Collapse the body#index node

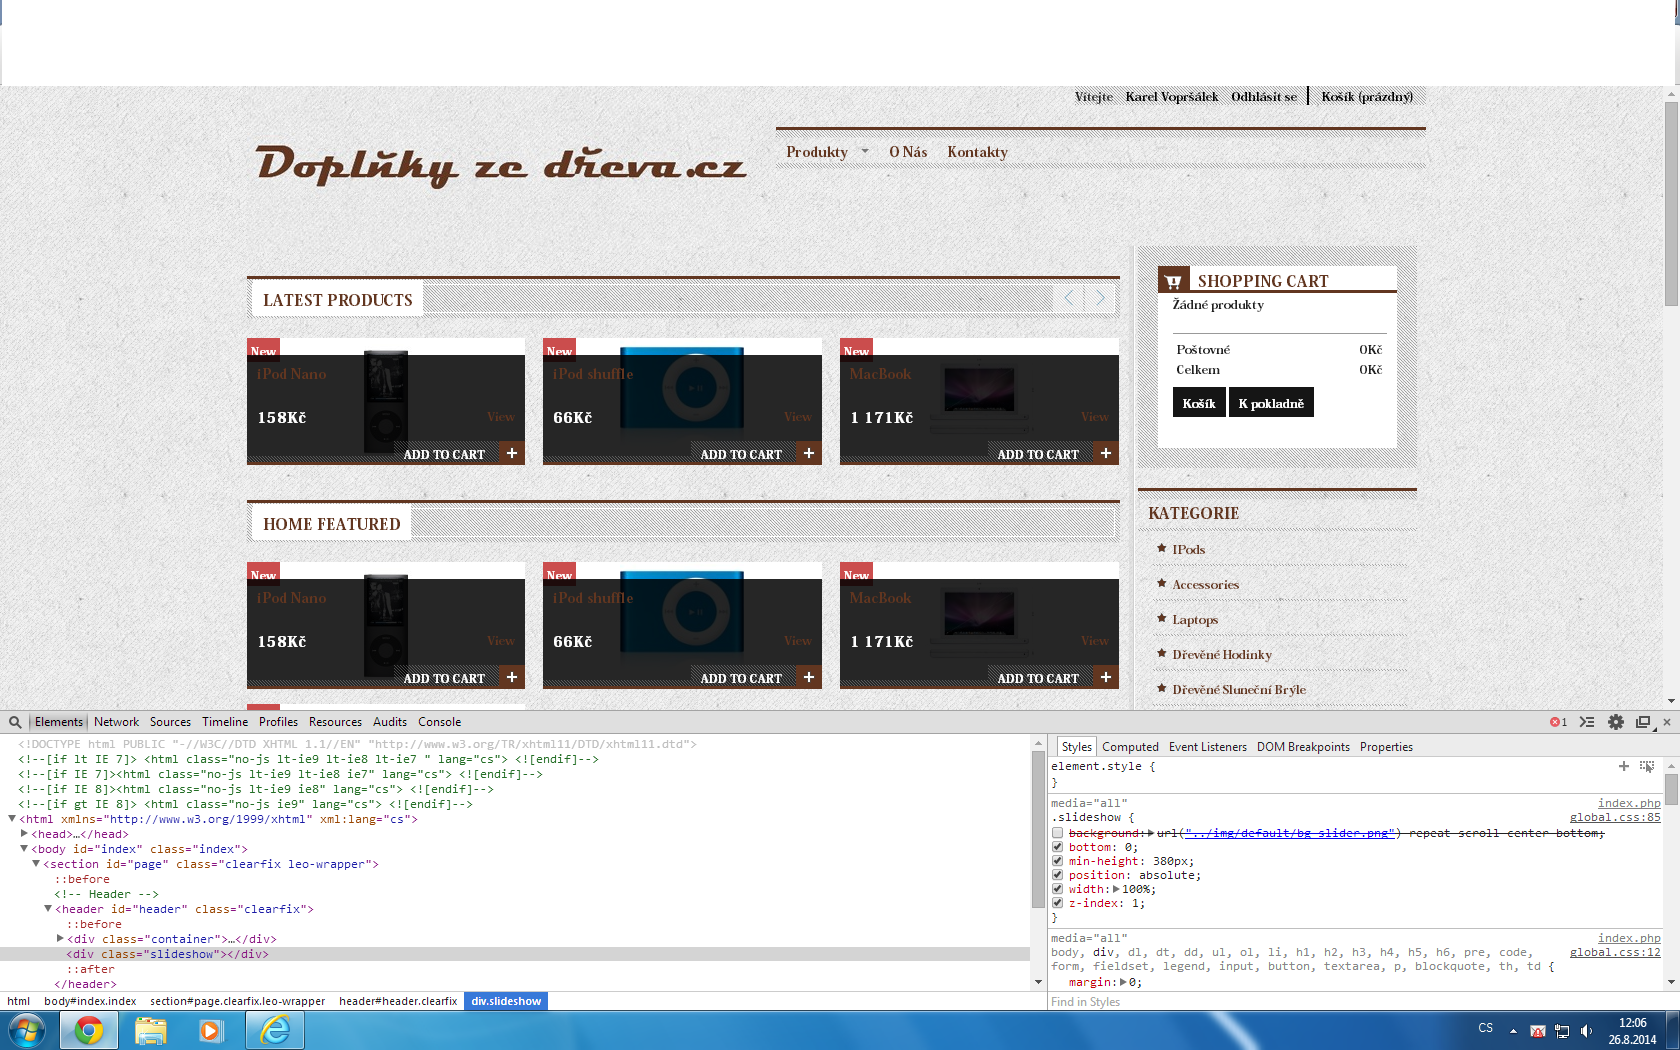tap(24, 849)
